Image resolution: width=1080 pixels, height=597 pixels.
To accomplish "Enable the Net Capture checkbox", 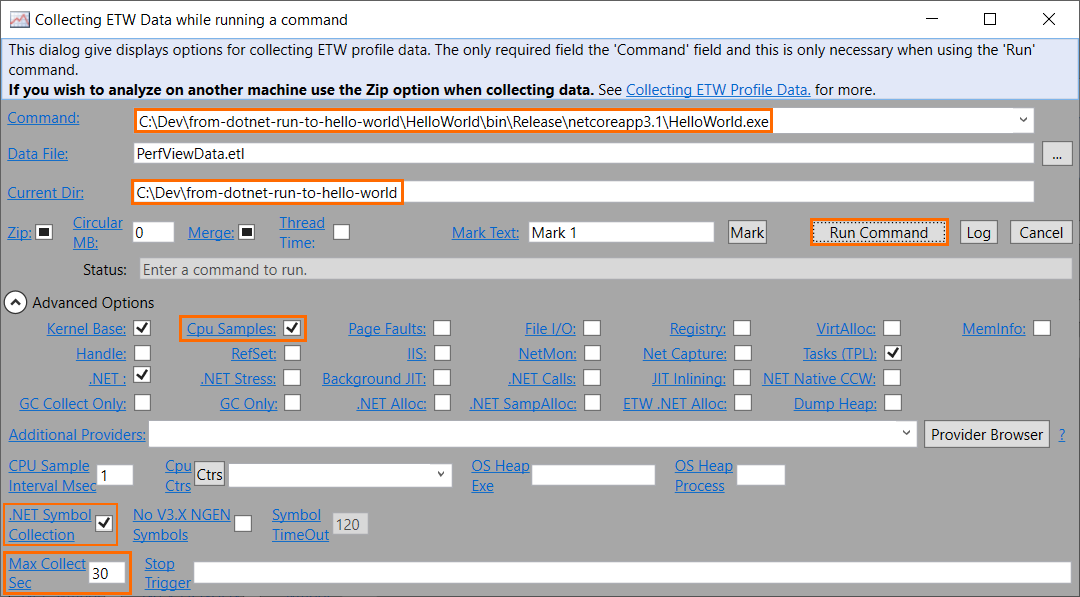I will point(743,353).
